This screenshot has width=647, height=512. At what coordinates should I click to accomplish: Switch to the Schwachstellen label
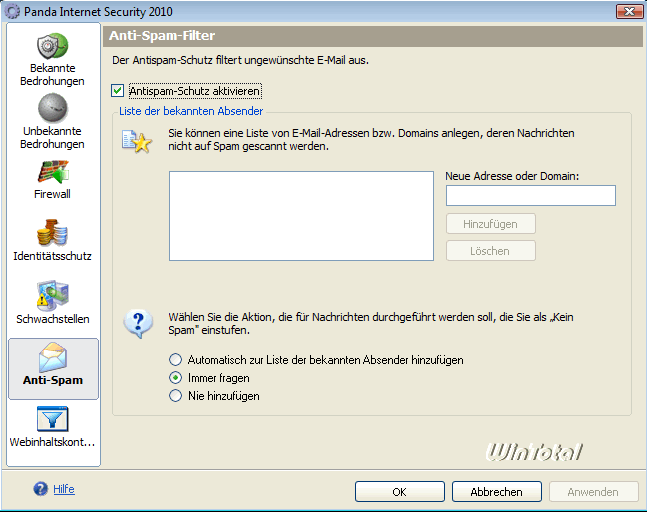tap(53, 319)
